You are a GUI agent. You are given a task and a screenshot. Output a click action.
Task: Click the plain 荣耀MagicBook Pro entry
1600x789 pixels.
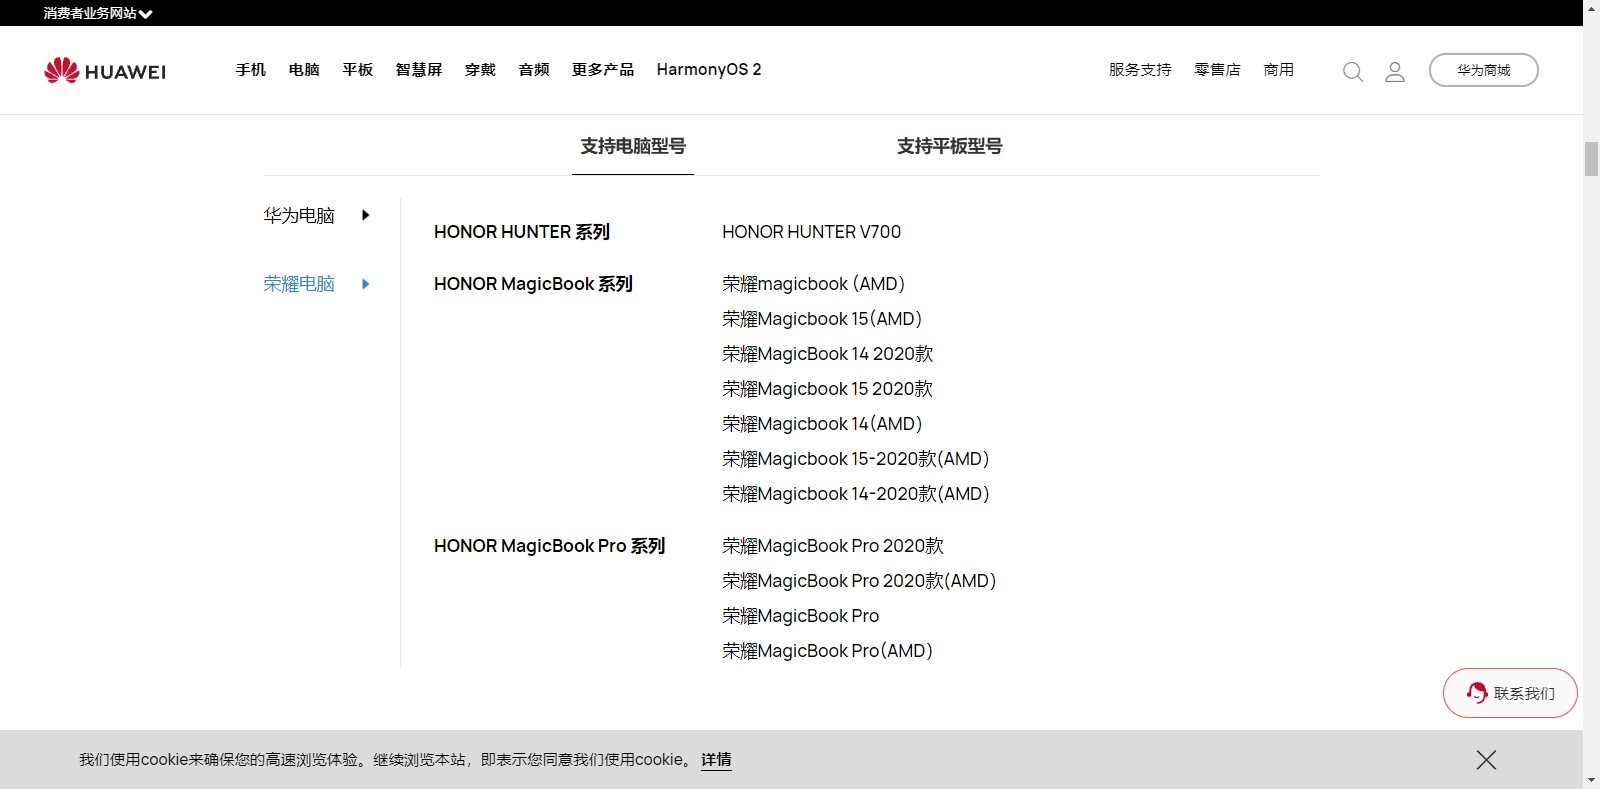click(801, 616)
